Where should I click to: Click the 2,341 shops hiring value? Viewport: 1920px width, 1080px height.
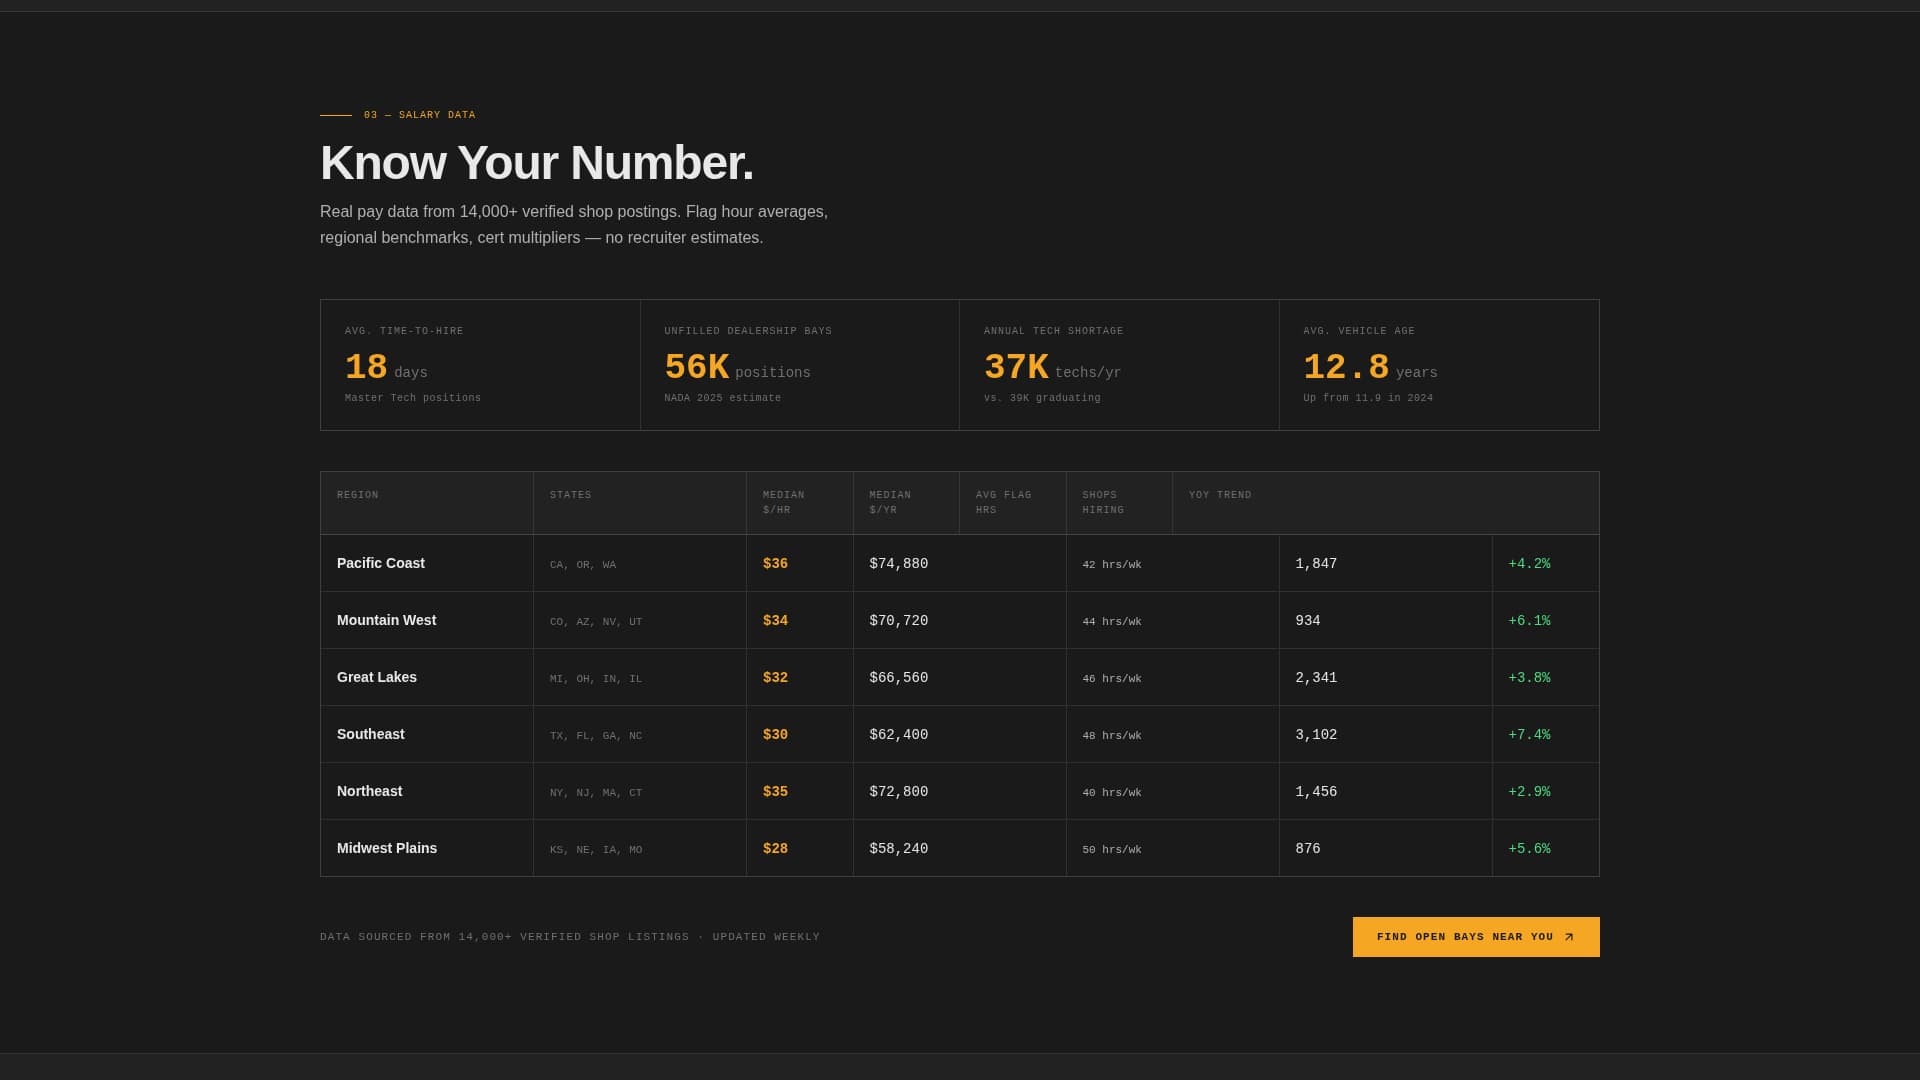(1316, 678)
